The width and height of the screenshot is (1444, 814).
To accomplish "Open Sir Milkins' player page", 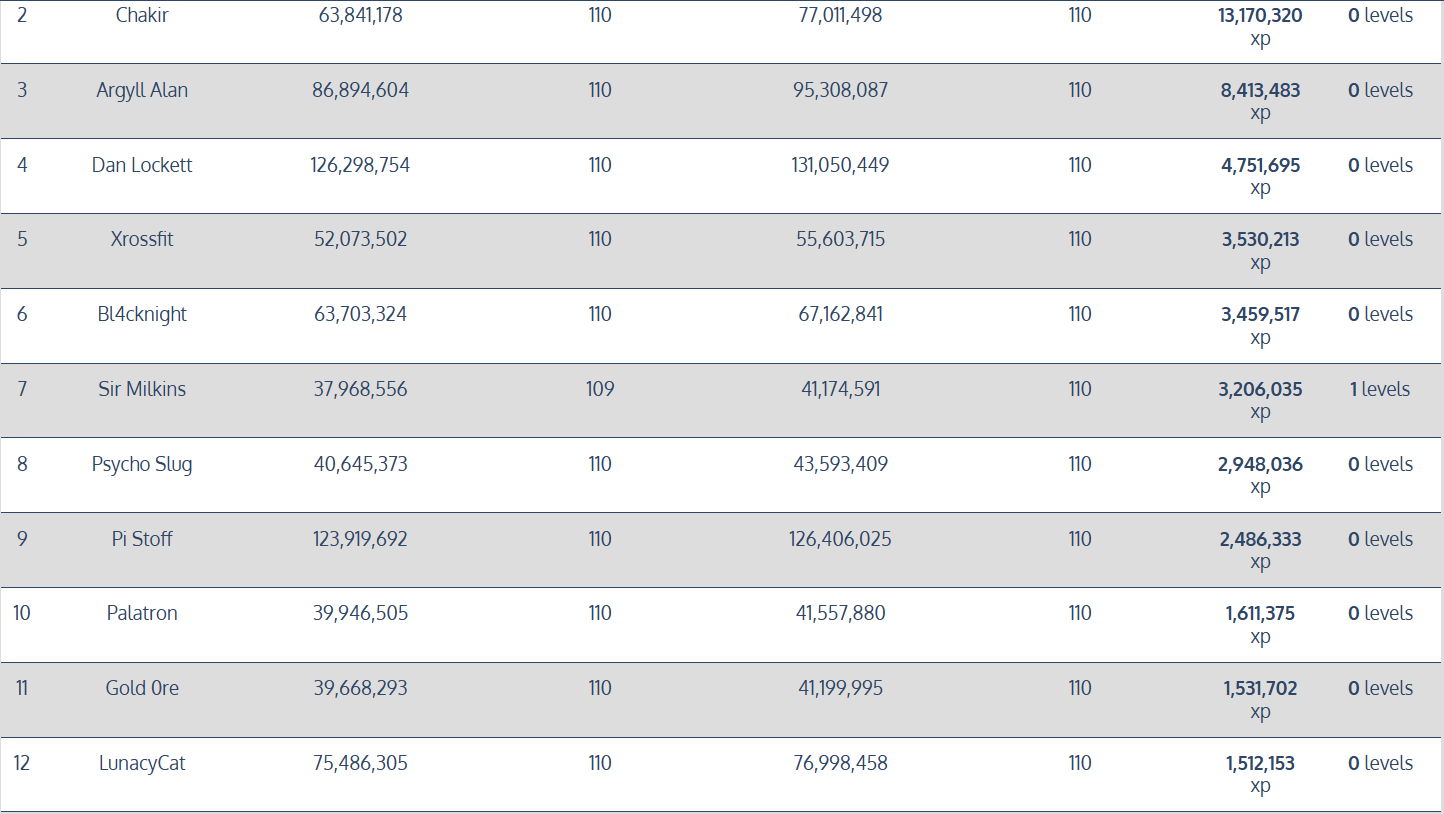I will pyautogui.click(x=142, y=389).
